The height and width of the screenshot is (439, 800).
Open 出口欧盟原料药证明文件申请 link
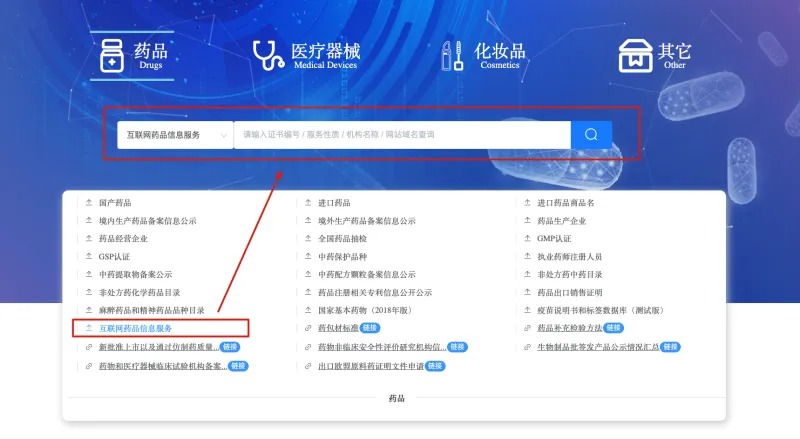click(370, 366)
